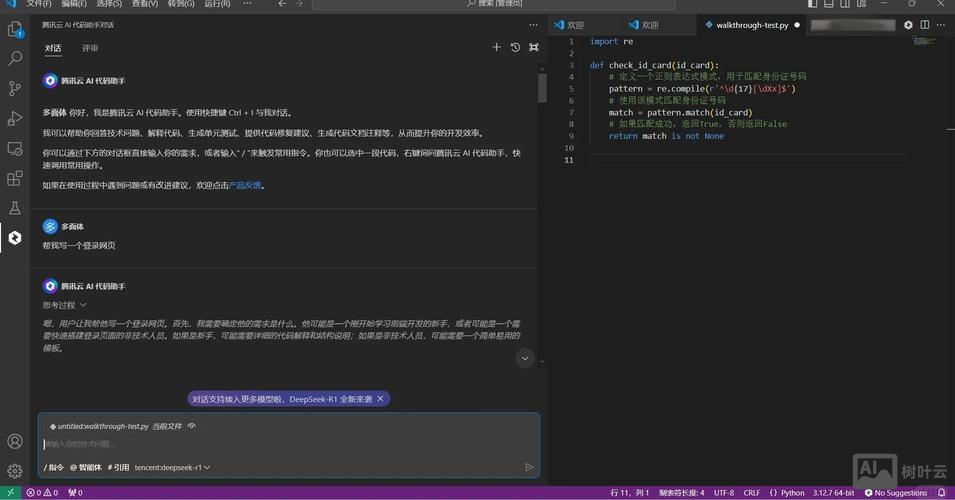Open the 运行(R) menu
This screenshot has width=955, height=500.
[217, 4]
